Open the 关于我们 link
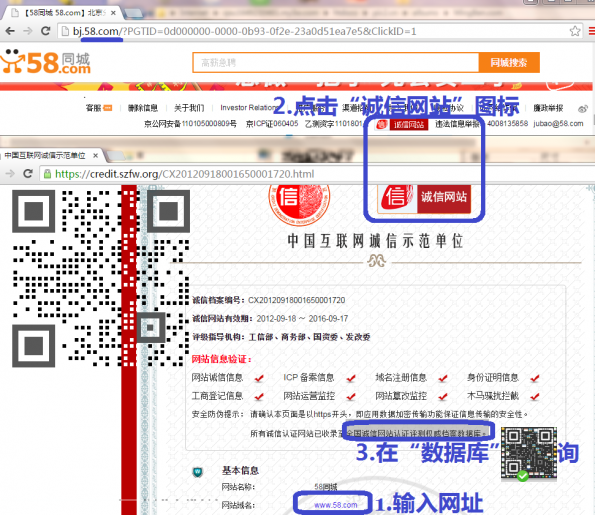Screen dimensions: 595x515 point(189,108)
